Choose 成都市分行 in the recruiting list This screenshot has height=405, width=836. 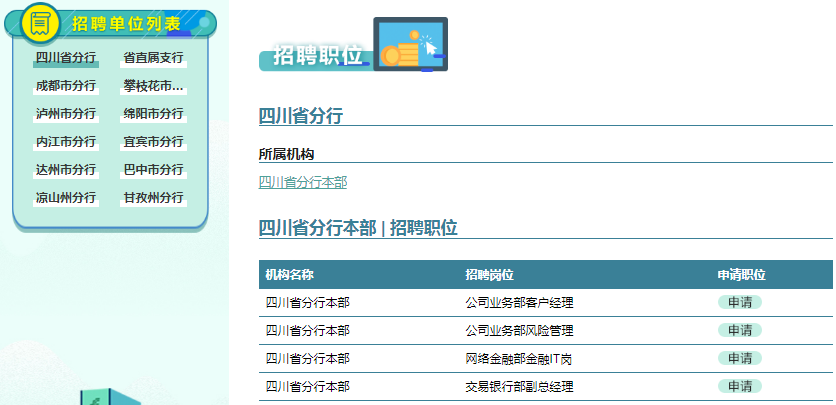[66, 86]
